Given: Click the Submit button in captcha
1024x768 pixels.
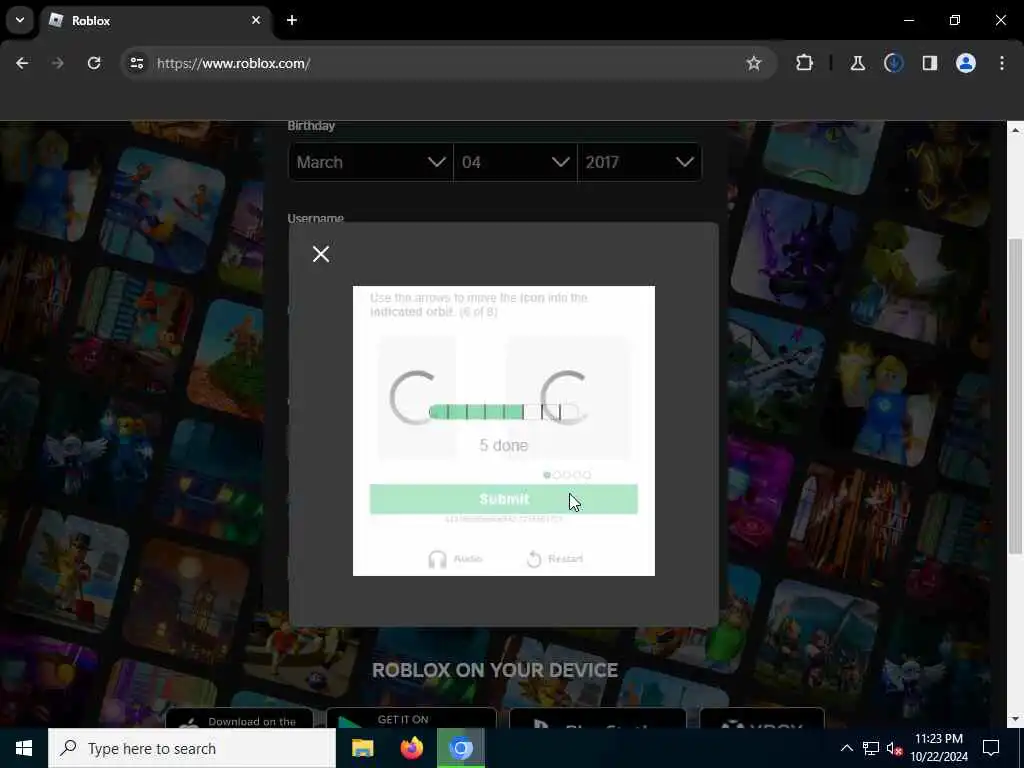Looking at the screenshot, I should (x=504, y=499).
